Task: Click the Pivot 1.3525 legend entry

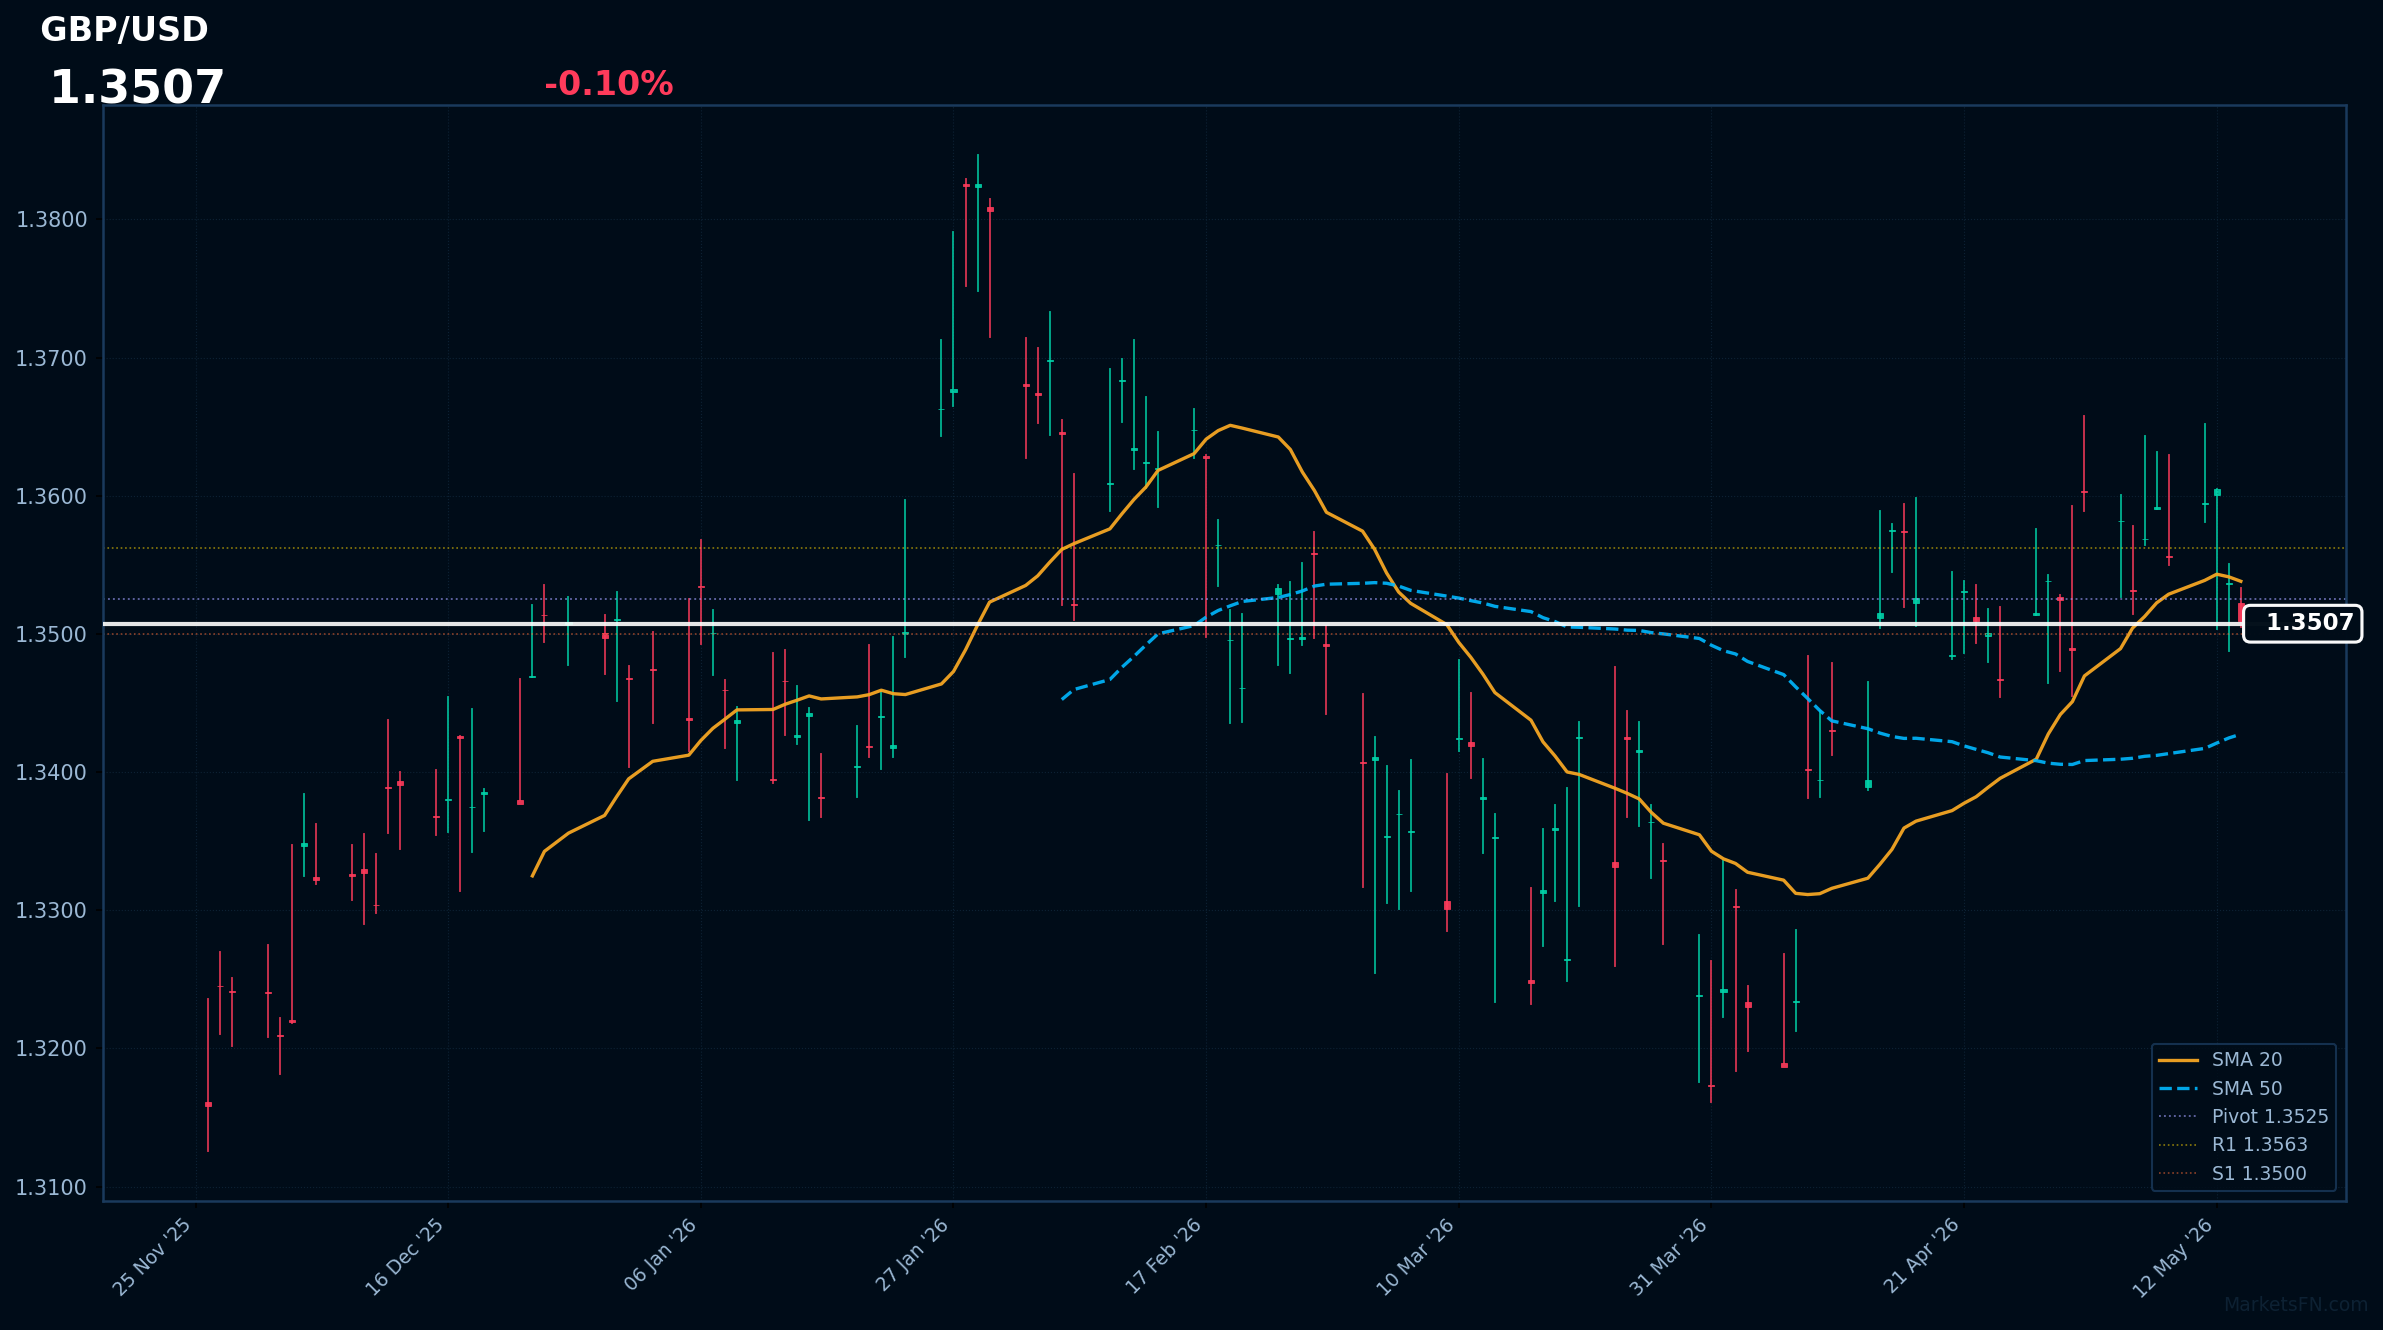Action: click(x=2243, y=1117)
